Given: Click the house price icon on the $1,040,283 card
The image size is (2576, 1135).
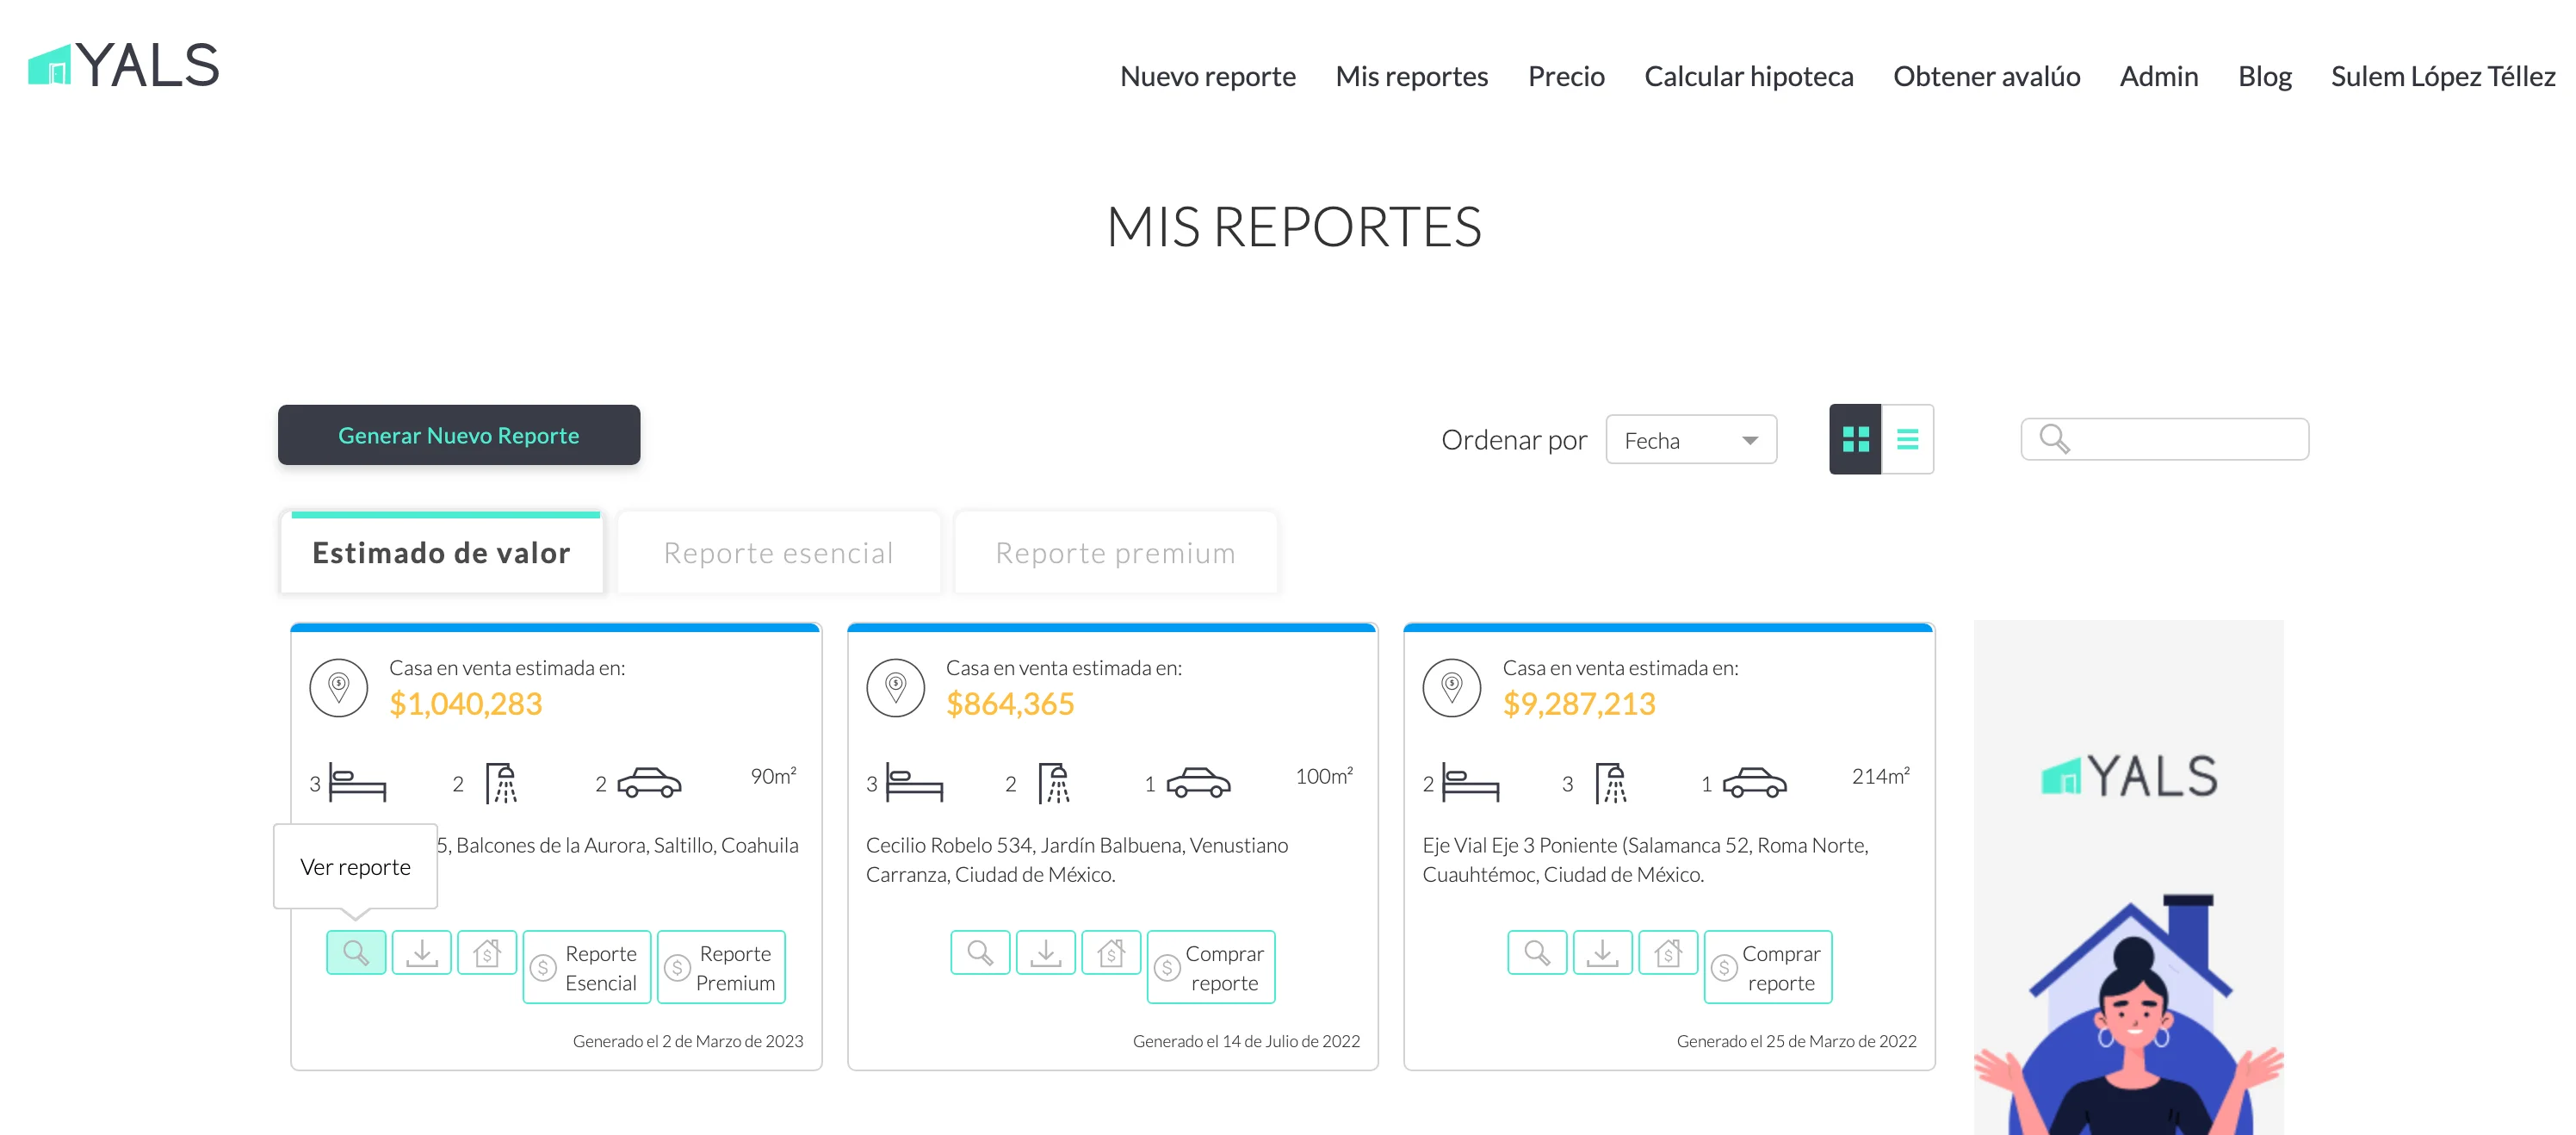Looking at the screenshot, I should [x=487, y=952].
